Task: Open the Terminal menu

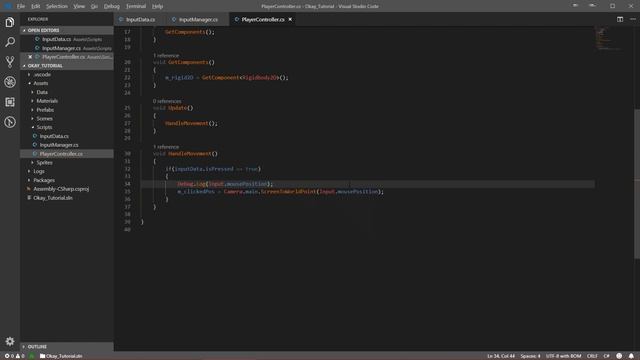Action: tap(136, 6)
